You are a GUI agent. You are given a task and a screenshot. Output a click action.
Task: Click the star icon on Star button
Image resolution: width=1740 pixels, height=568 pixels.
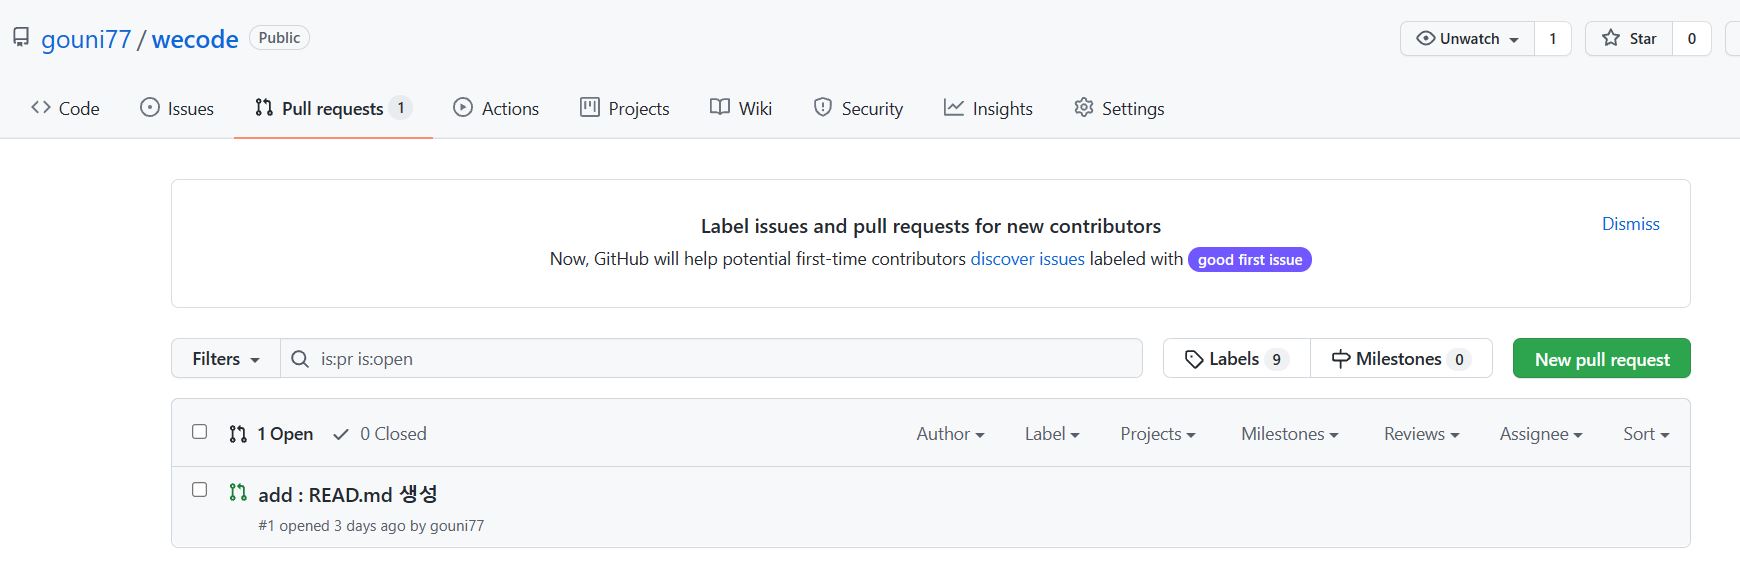pos(1611,39)
